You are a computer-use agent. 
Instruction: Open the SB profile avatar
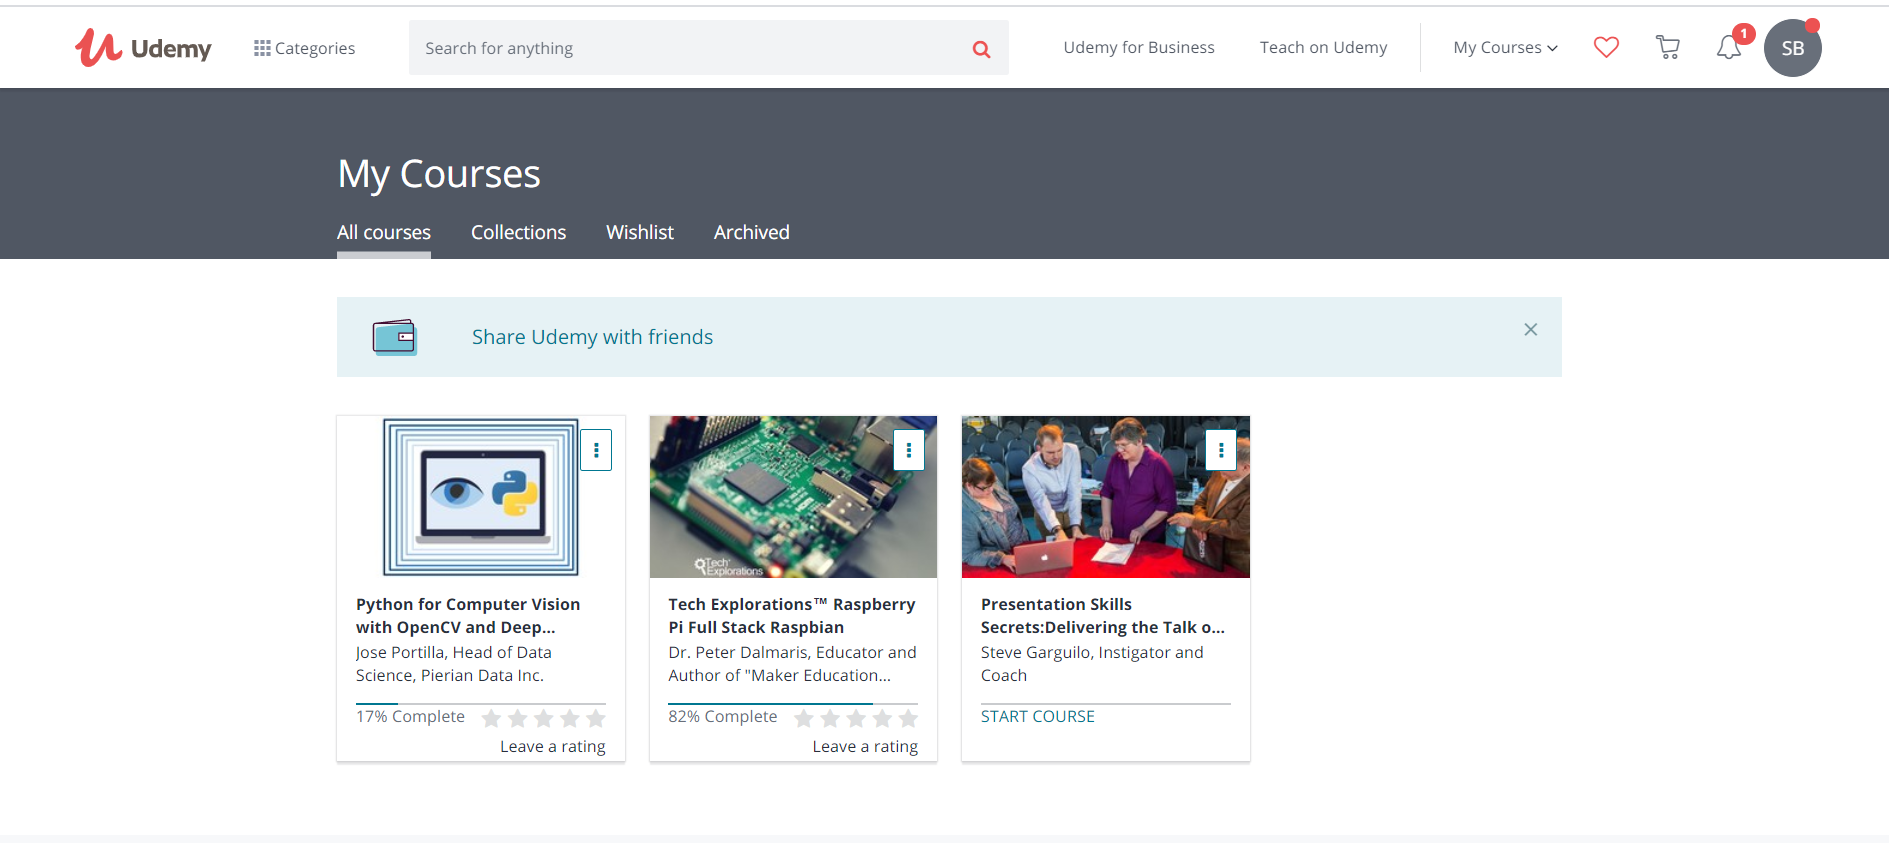click(x=1792, y=48)
